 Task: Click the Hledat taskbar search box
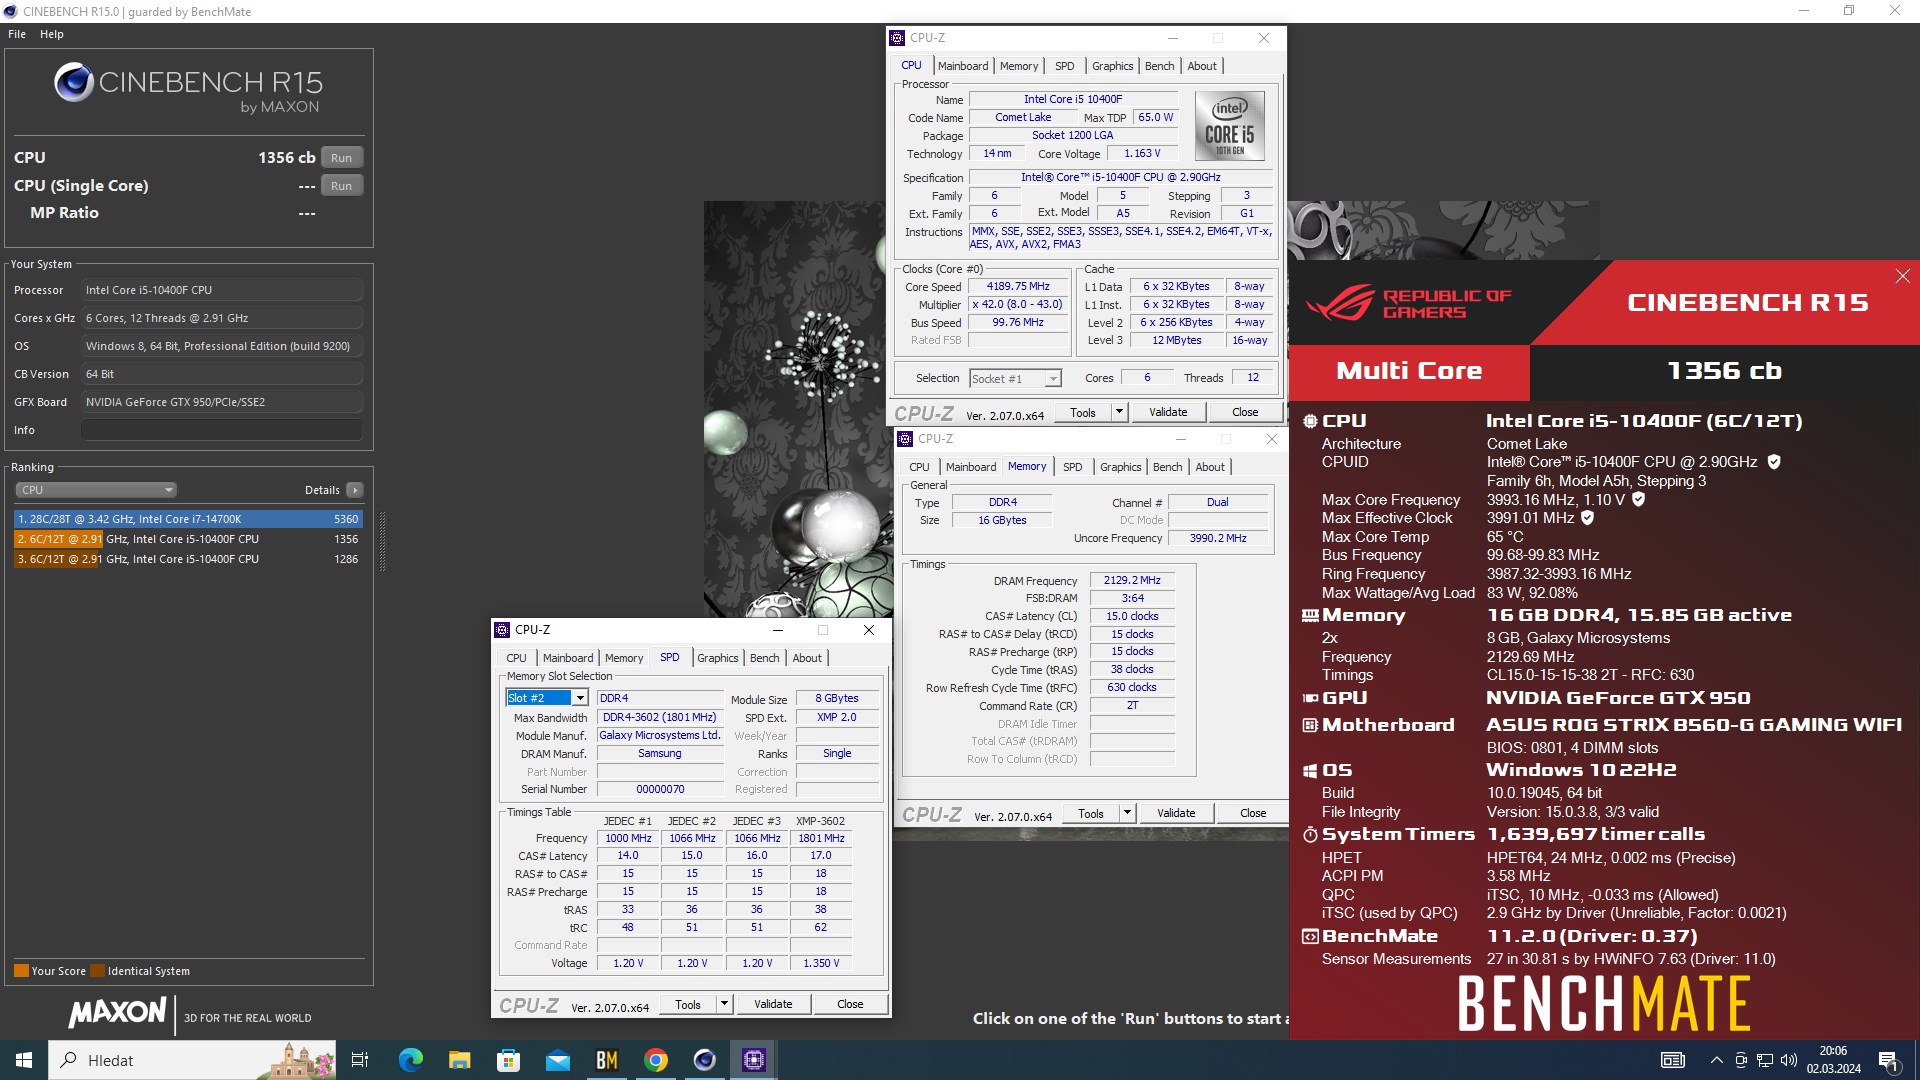click(192, 1060)
